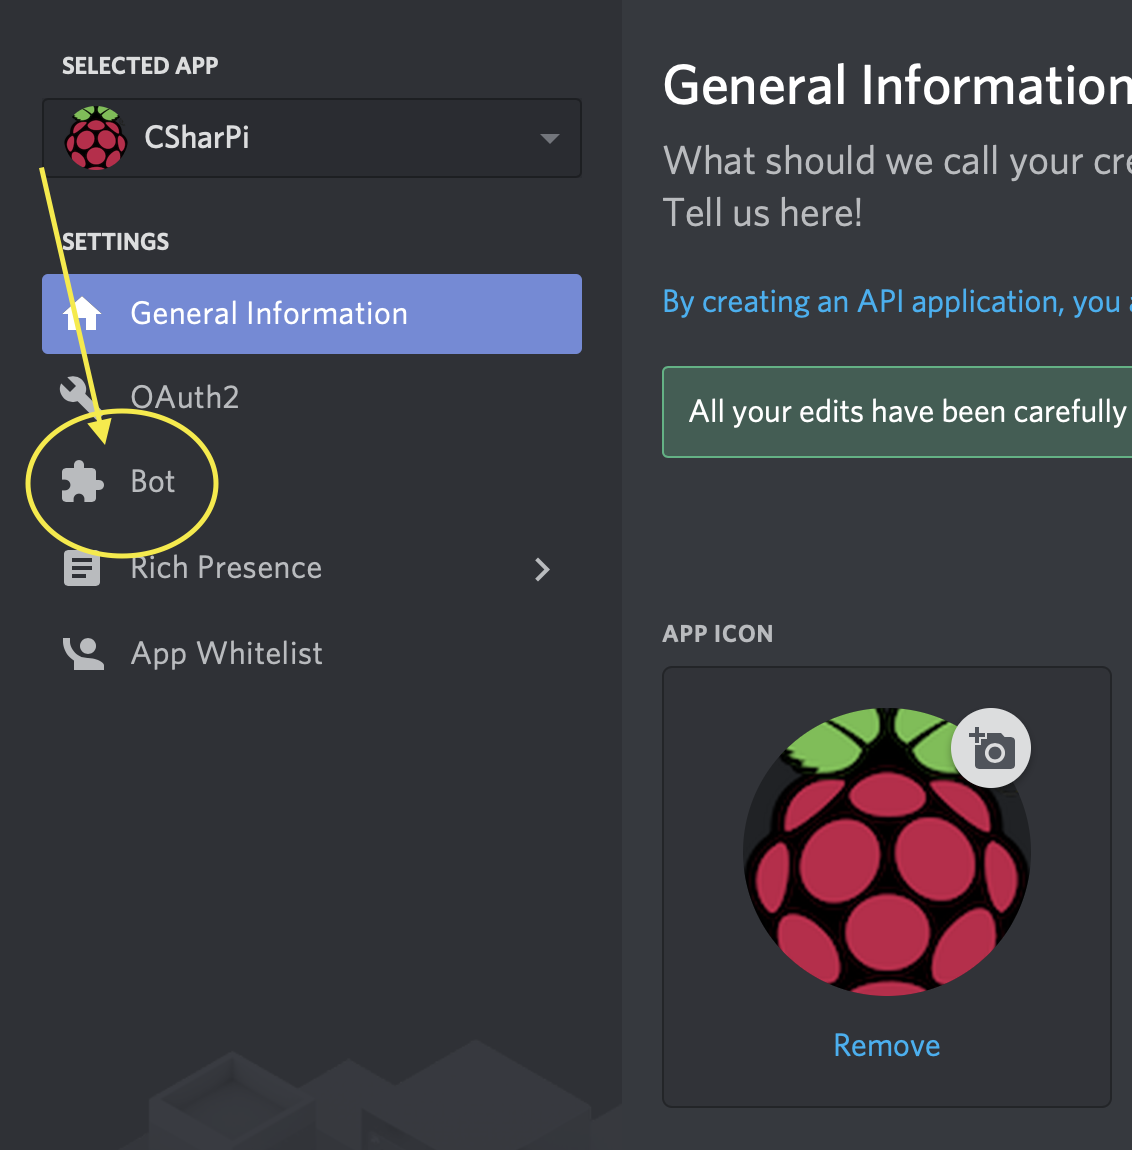The height and width of the screenshot is (1150, 1132).
Task: Open the Bot settings page
Action: (153, 482)
